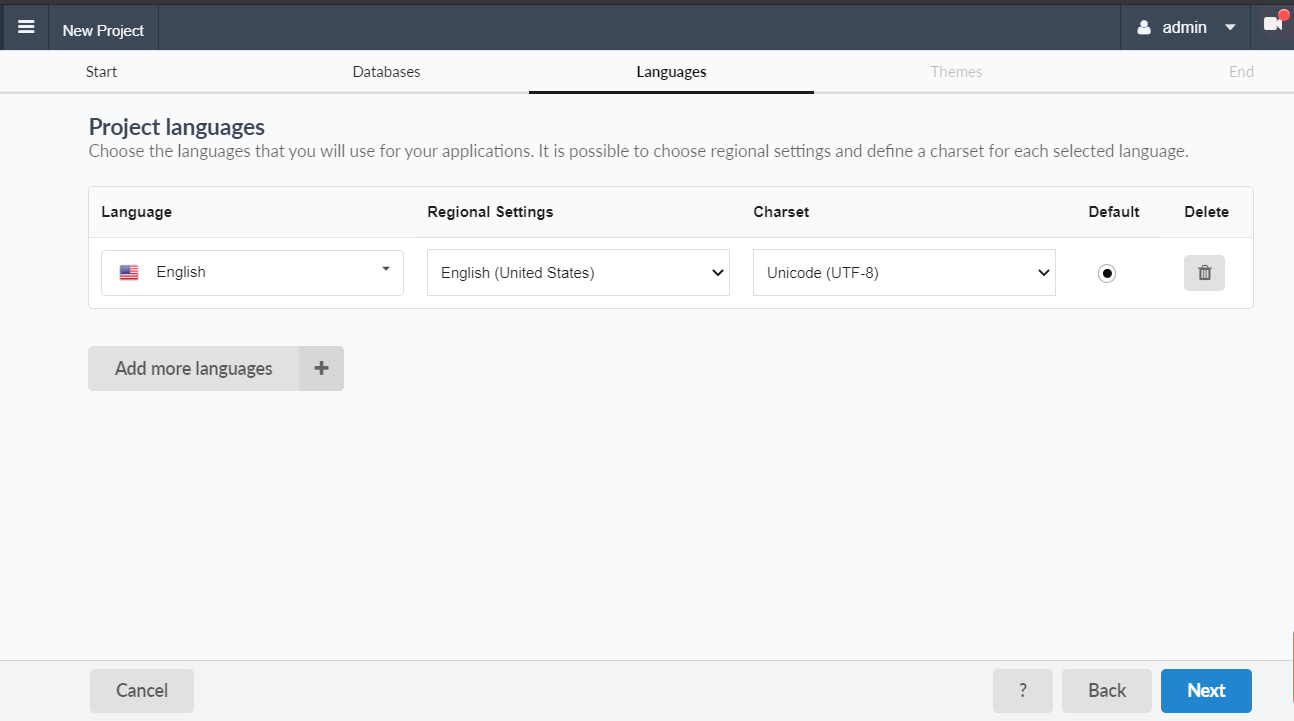This screenshot has width=1294, height=721.
Task: Click the Regional Settings column header
Action: [x=490, y=212]
